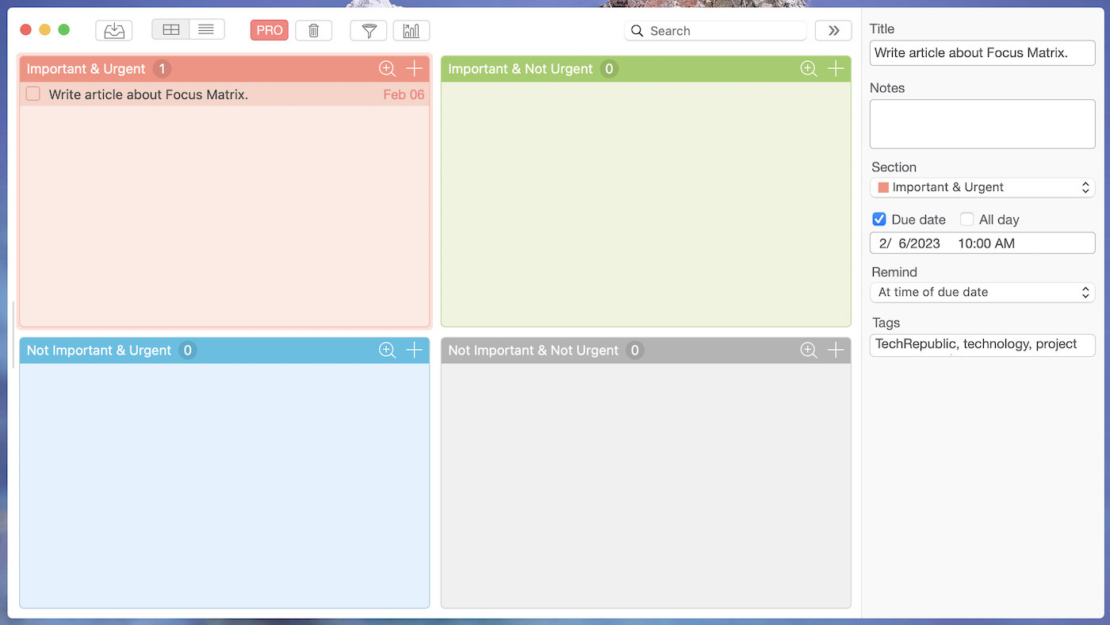Enable the All day checkbox
The image size is (1110, 625).
click(x=967, y=219)
